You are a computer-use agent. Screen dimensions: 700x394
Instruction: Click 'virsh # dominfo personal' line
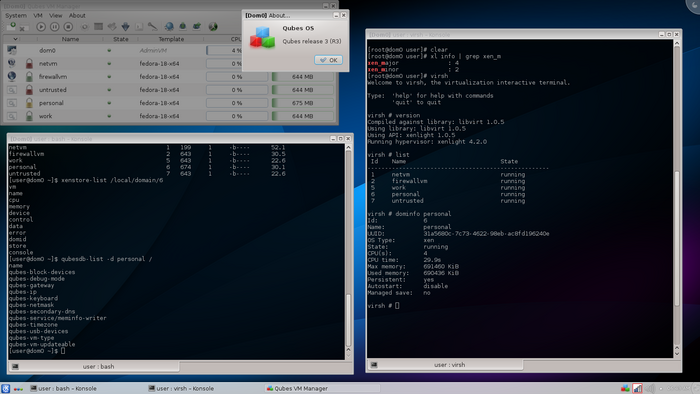point(409,214)
